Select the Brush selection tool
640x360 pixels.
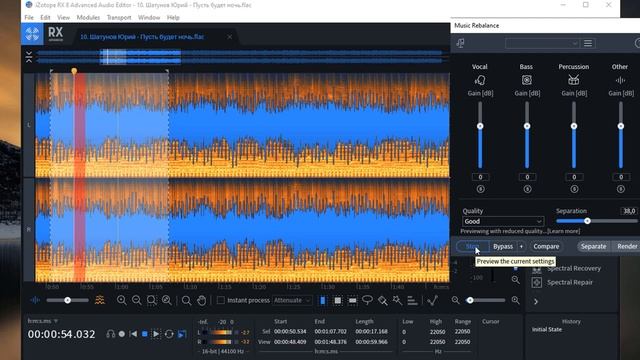[382, 301]
